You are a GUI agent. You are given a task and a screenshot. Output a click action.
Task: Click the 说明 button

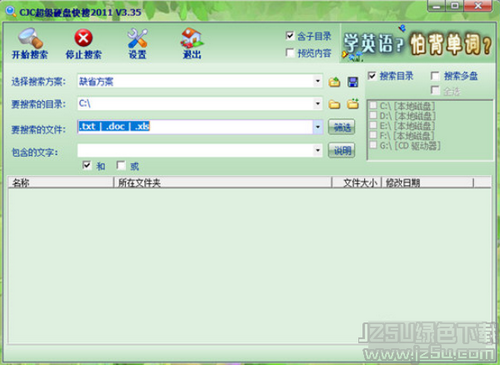(342, 150)
